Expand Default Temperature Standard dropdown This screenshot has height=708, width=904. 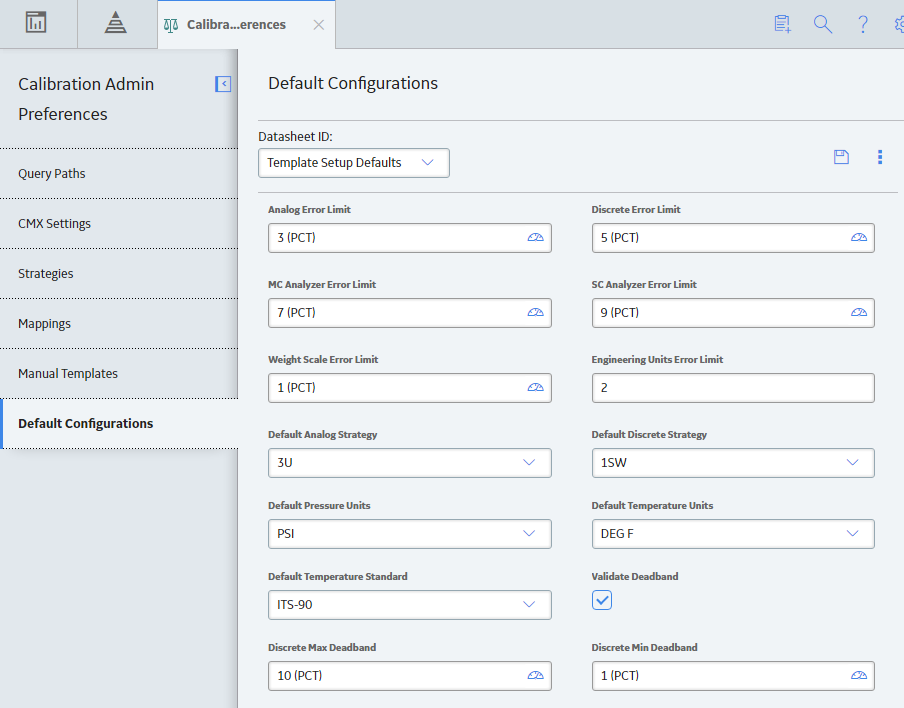coord(410,604)
